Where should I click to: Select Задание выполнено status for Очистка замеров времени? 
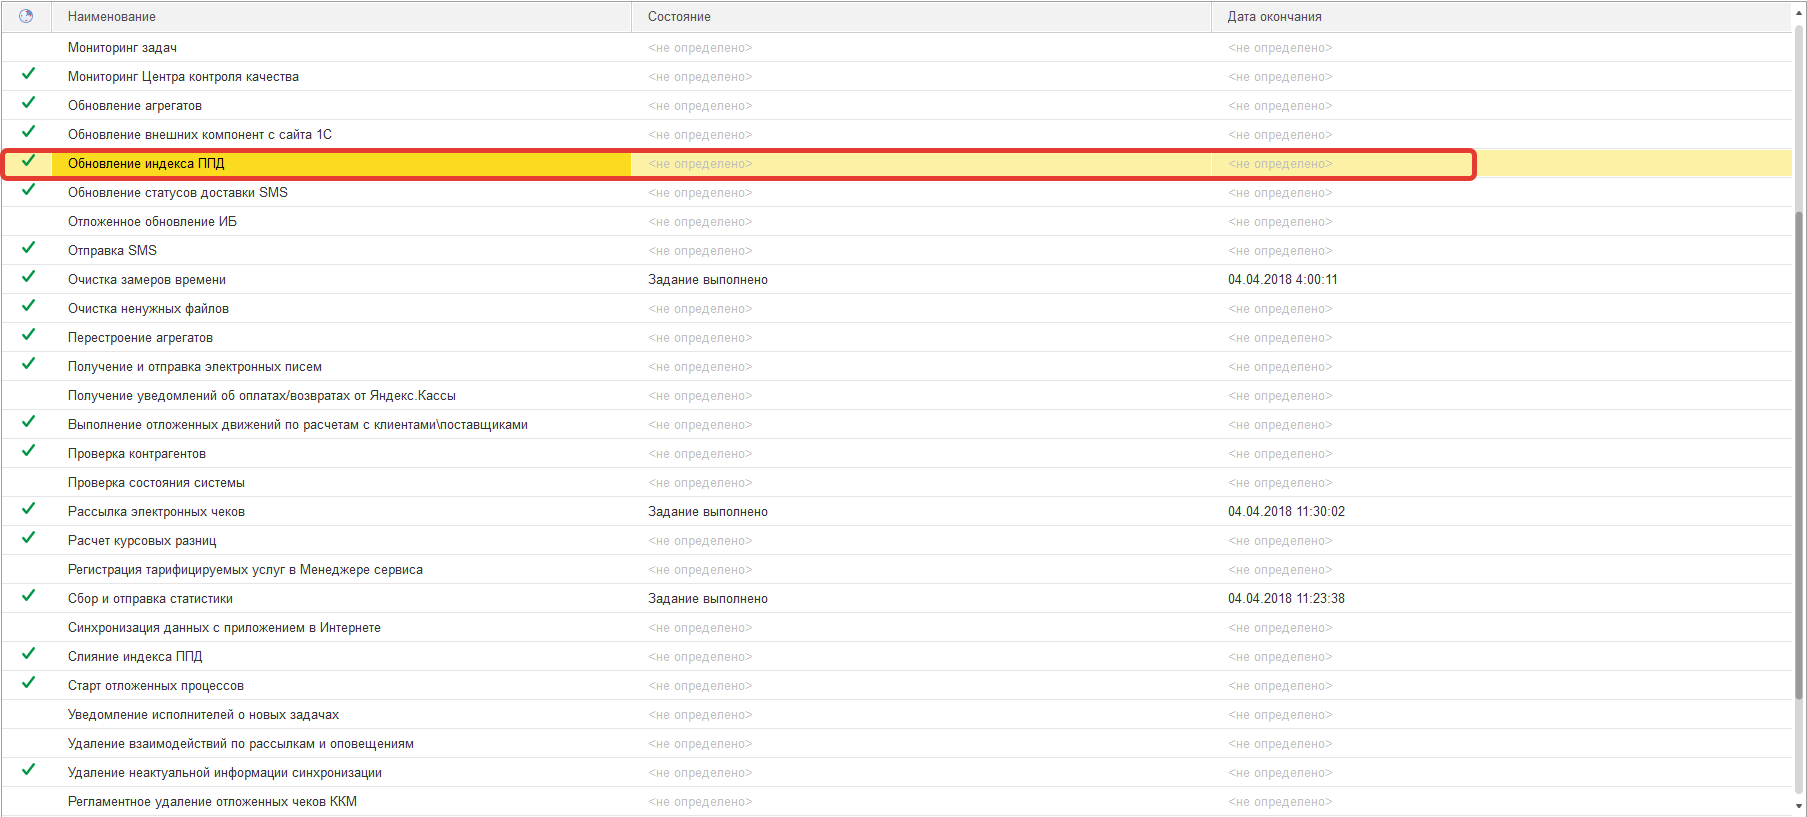point(707,280)
